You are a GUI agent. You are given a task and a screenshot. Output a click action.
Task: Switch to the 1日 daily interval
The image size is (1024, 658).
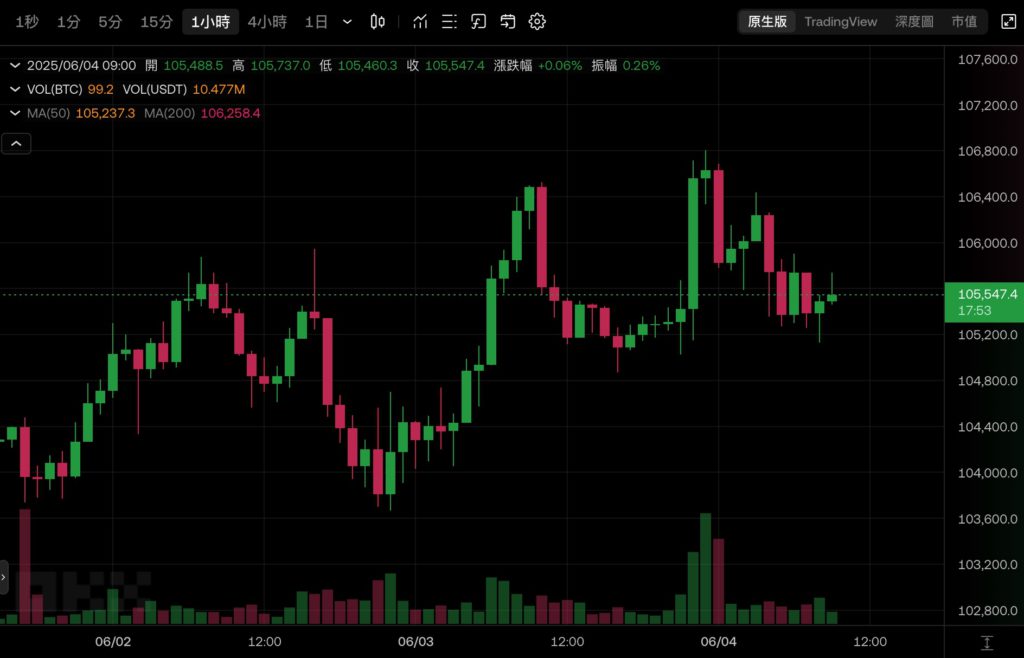click(316, 21)
